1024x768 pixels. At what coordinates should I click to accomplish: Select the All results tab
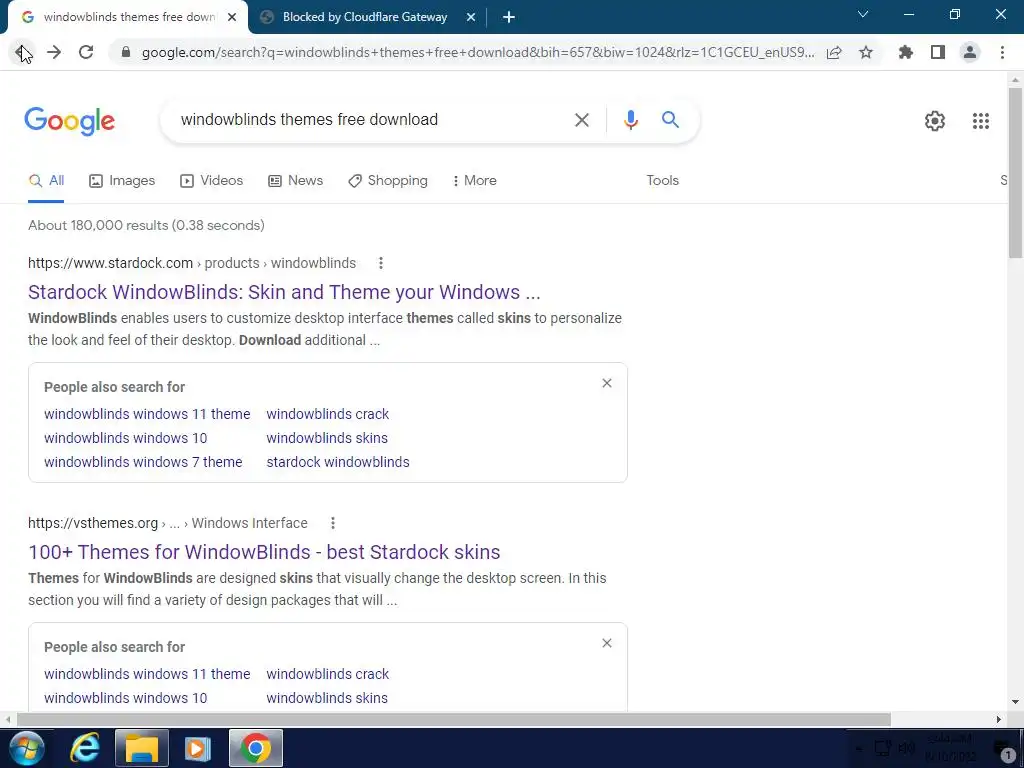pos(46,181)
